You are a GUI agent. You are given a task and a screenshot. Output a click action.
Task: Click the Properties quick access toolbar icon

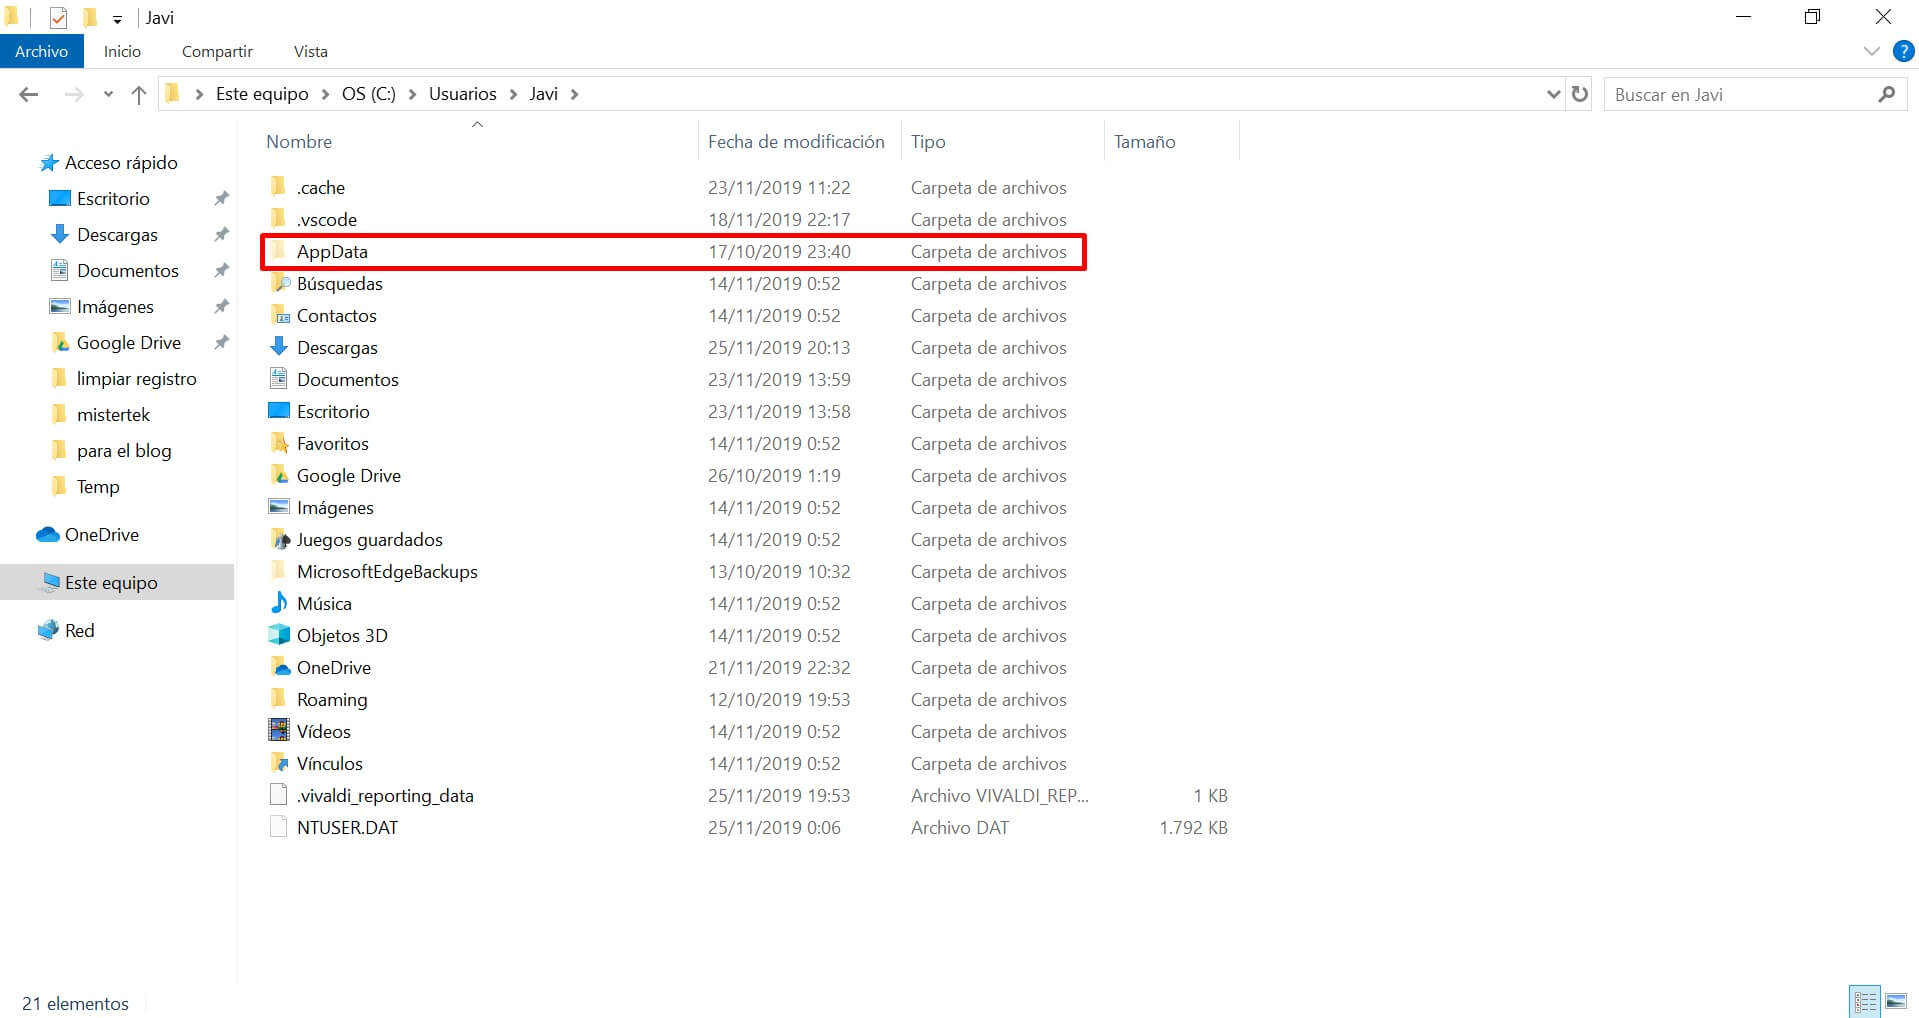(x=58, y=18)
